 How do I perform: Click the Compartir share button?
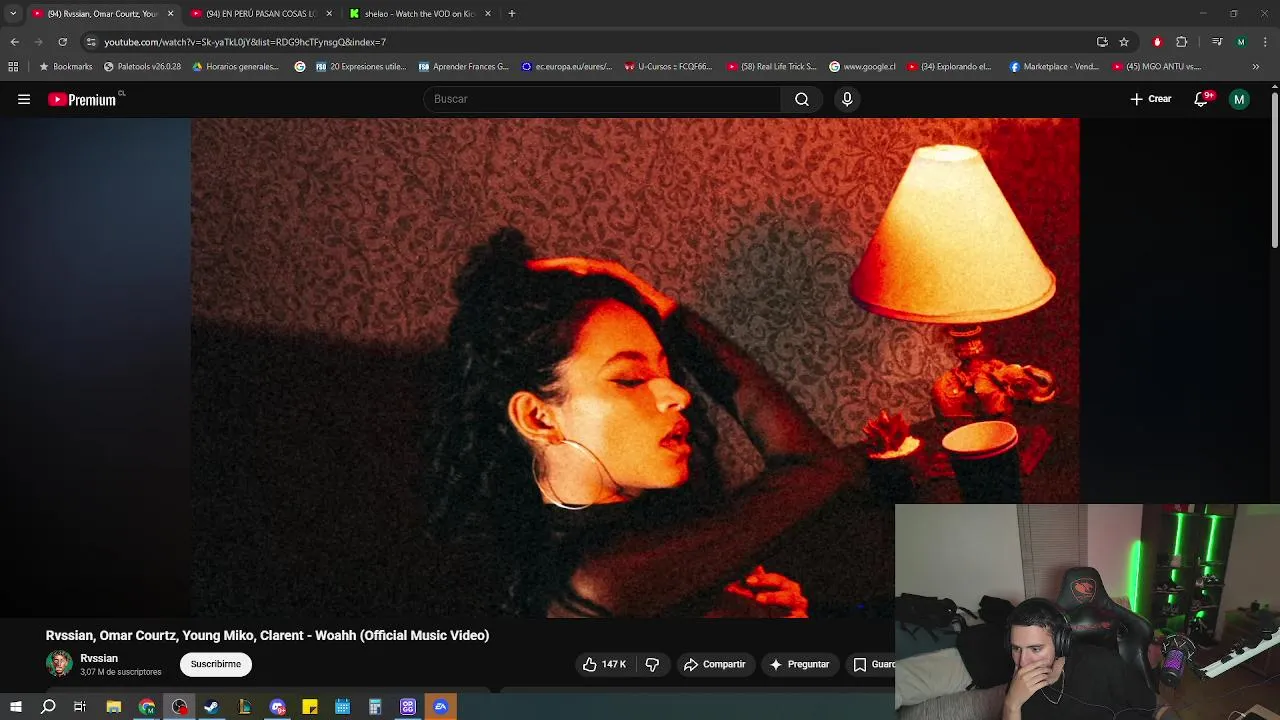(x=715, y=664)
